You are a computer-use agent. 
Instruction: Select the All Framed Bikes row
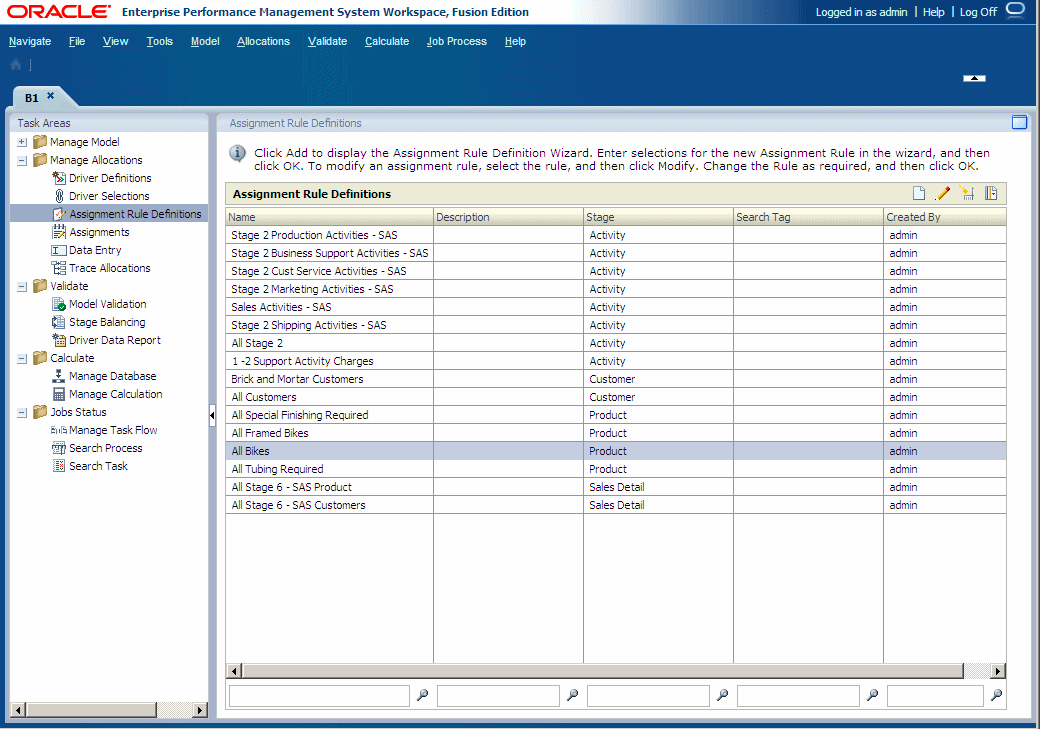tap(616, 432)
